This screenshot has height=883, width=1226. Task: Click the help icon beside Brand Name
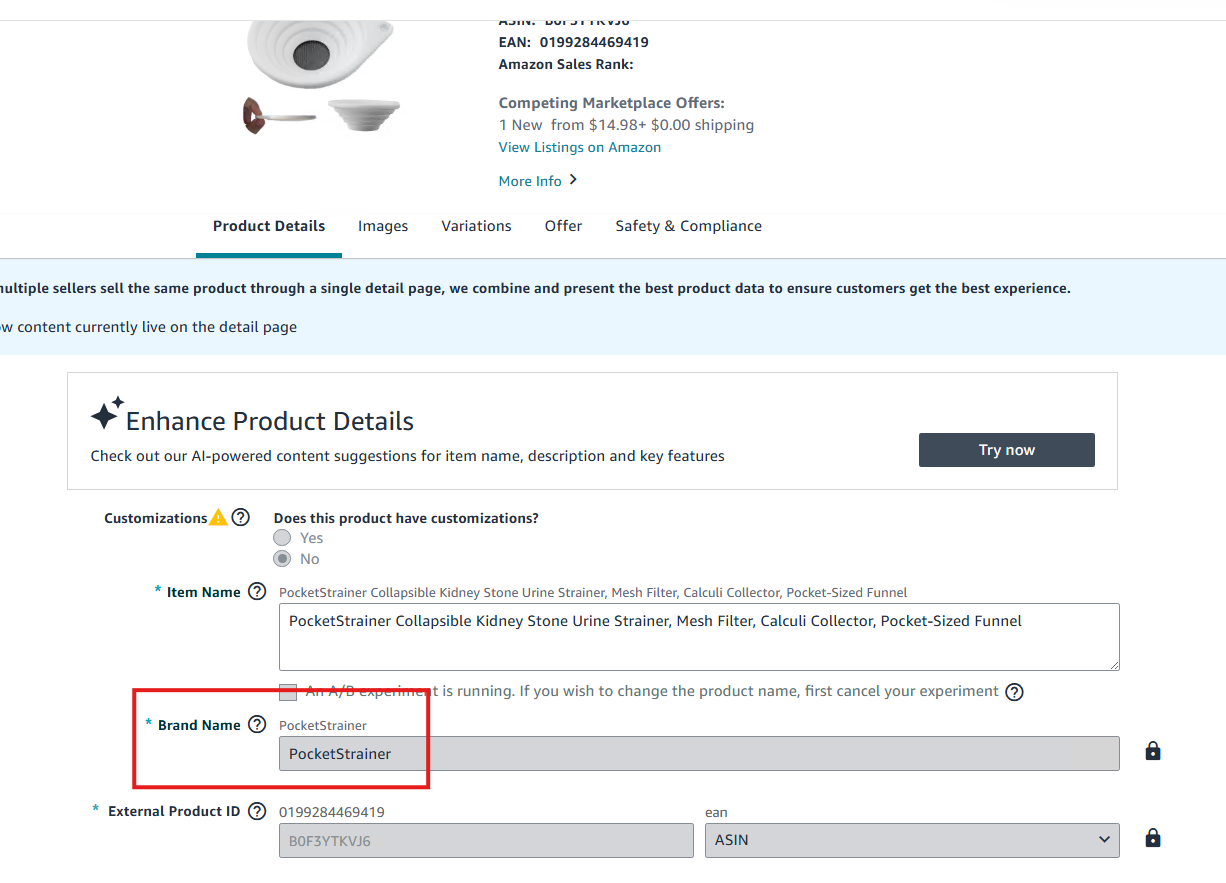(257, 725)
